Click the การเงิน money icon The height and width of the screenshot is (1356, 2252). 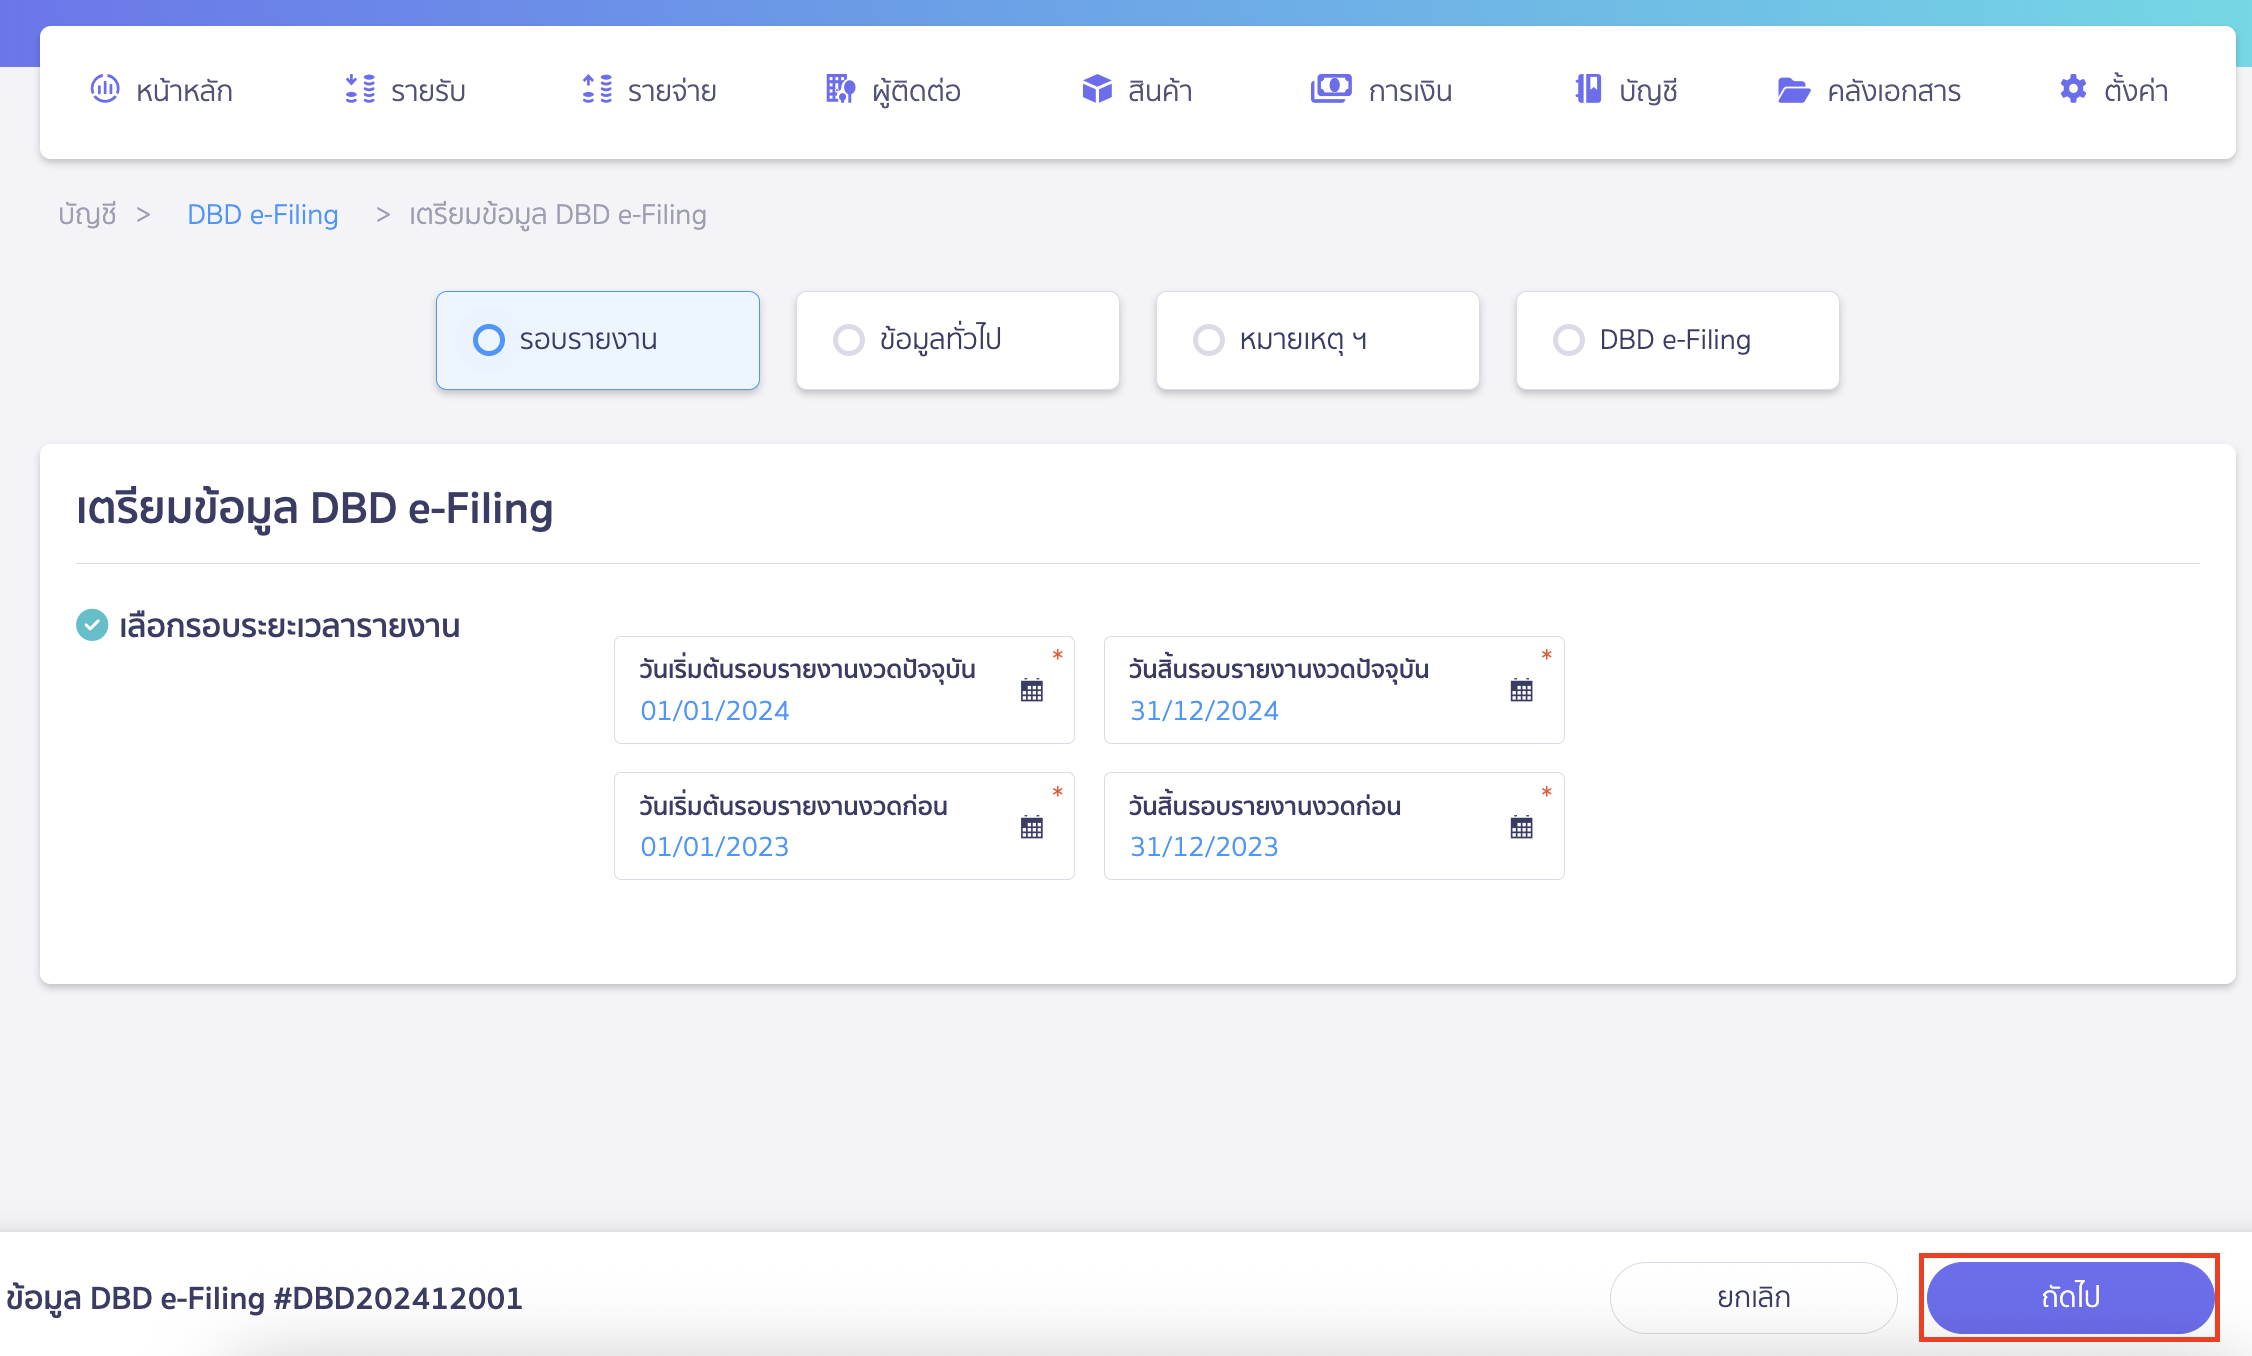point(1331,89)
